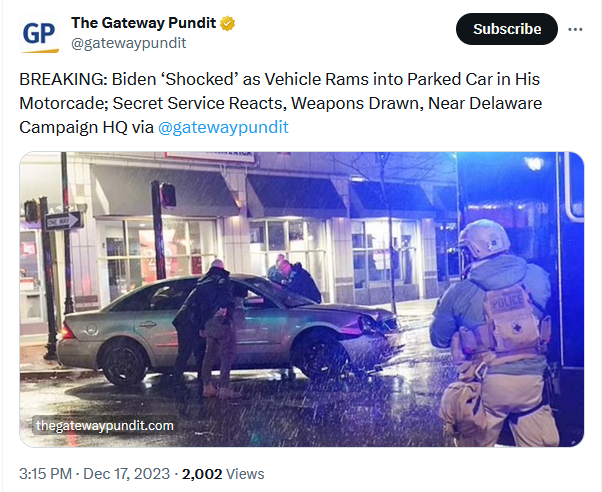This screenshot has height=492, width=602.
Task: Click the Views label text
Action: pyautogui.click(x=245, y=474)
